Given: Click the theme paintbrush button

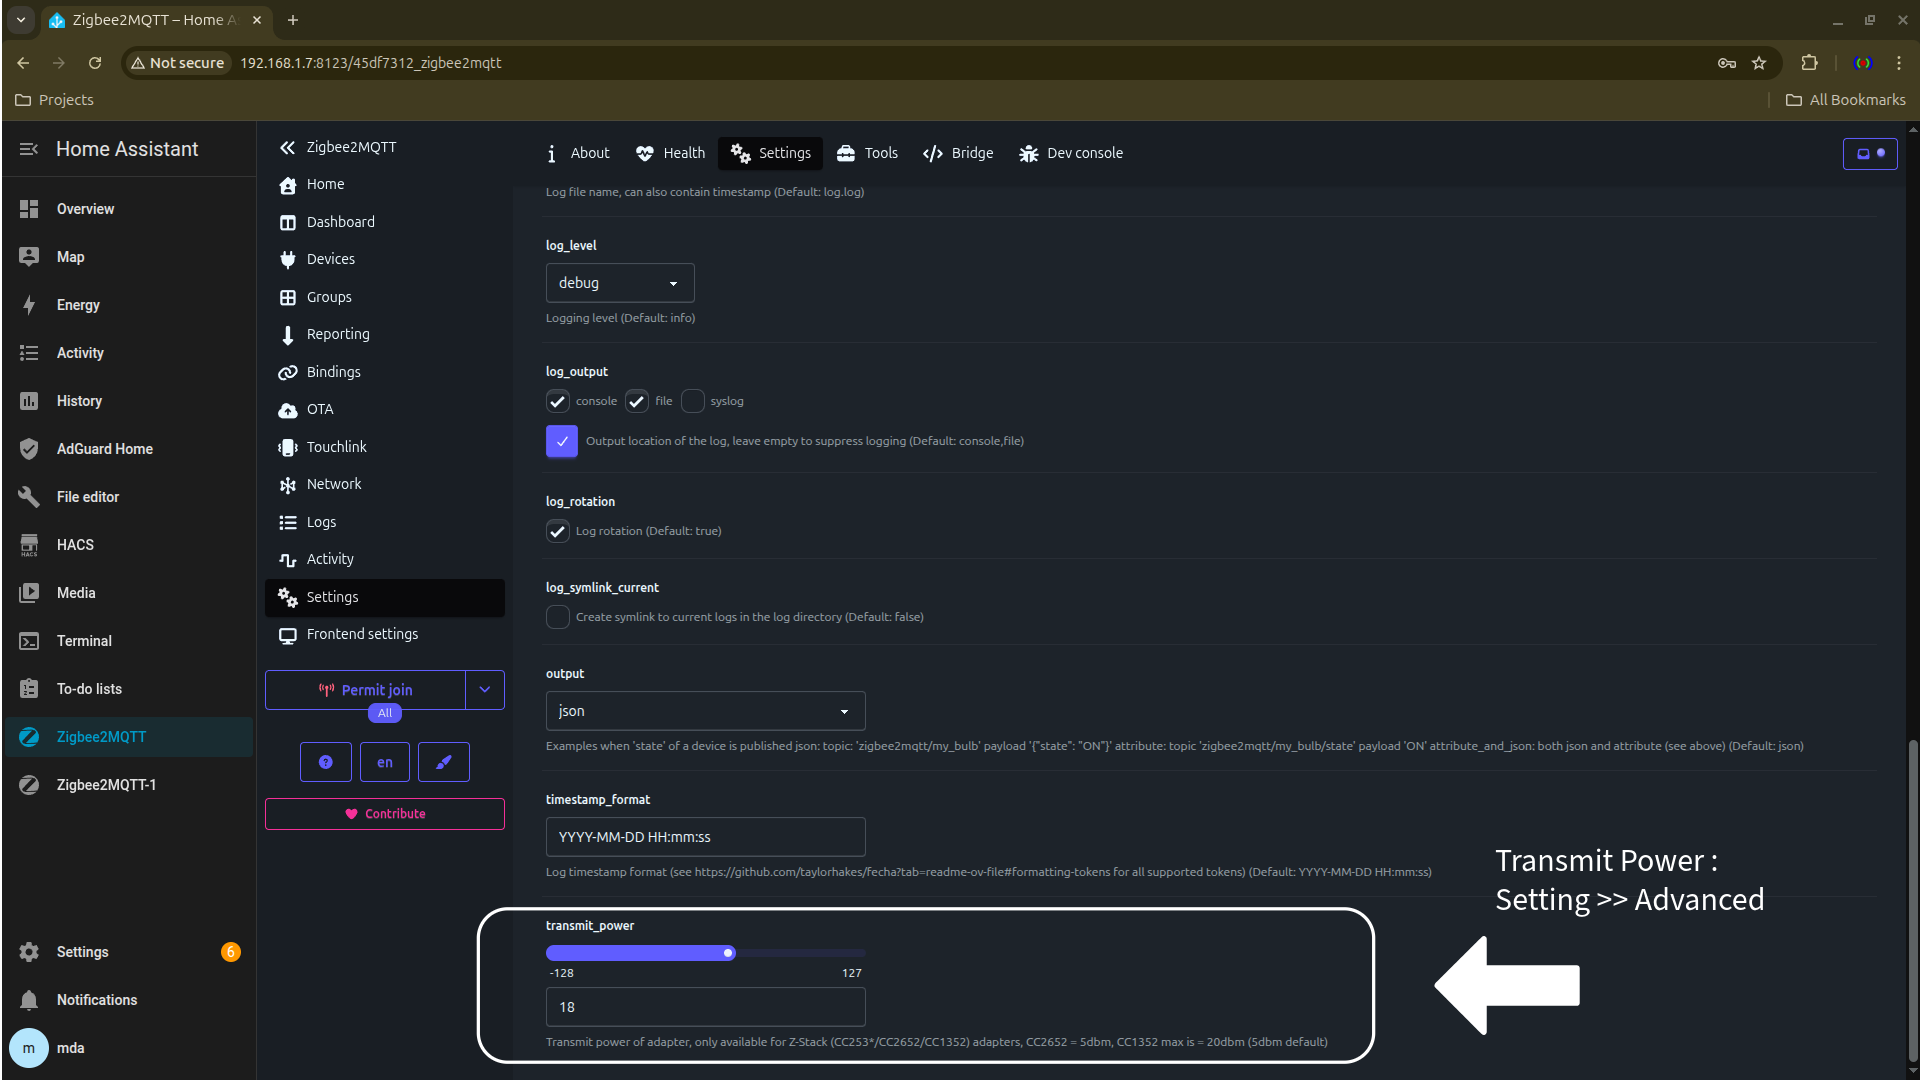Looking at the screenshot, I should click(444, 762).
